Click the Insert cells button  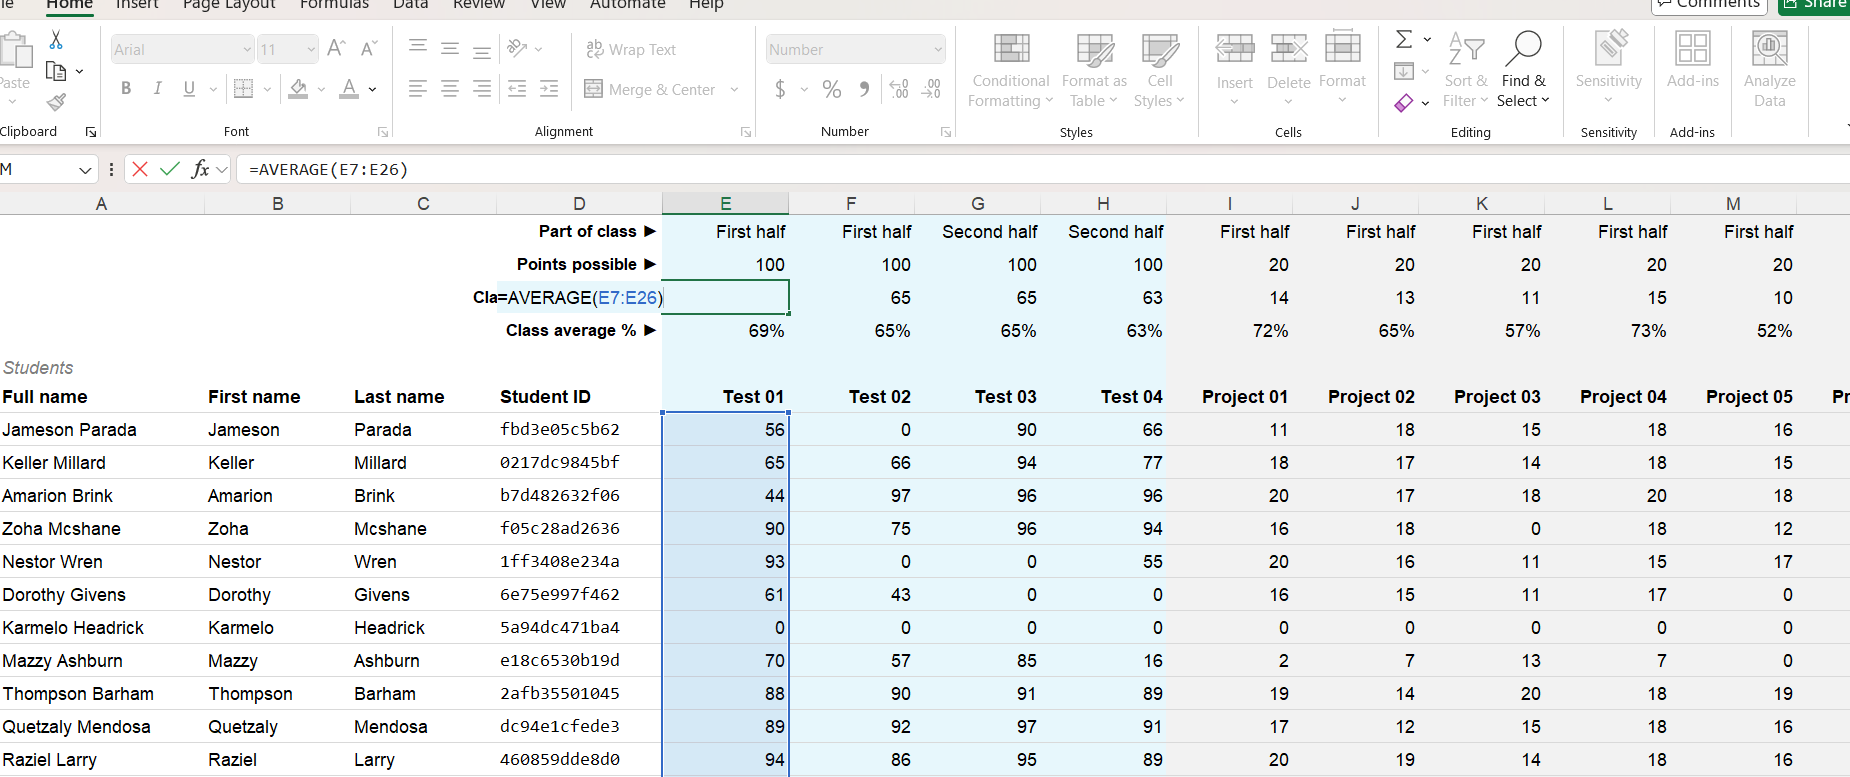(x=1235, y=69)
